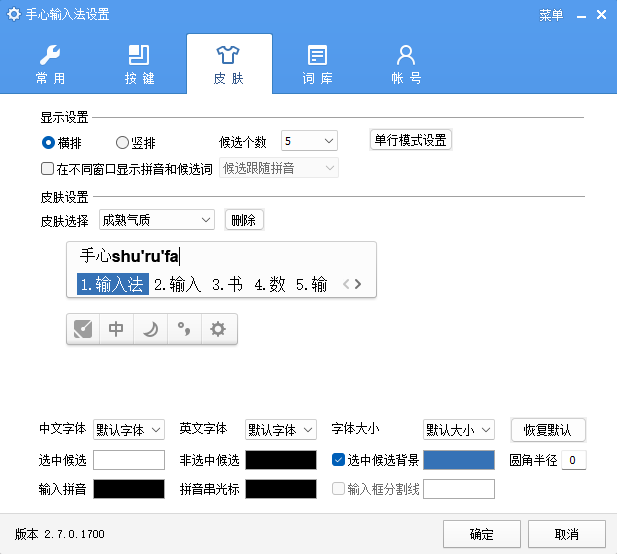This screenshot has height=554, width=617.
Task: Expand the 候选个数 dropdown
Action: point(309,141)
